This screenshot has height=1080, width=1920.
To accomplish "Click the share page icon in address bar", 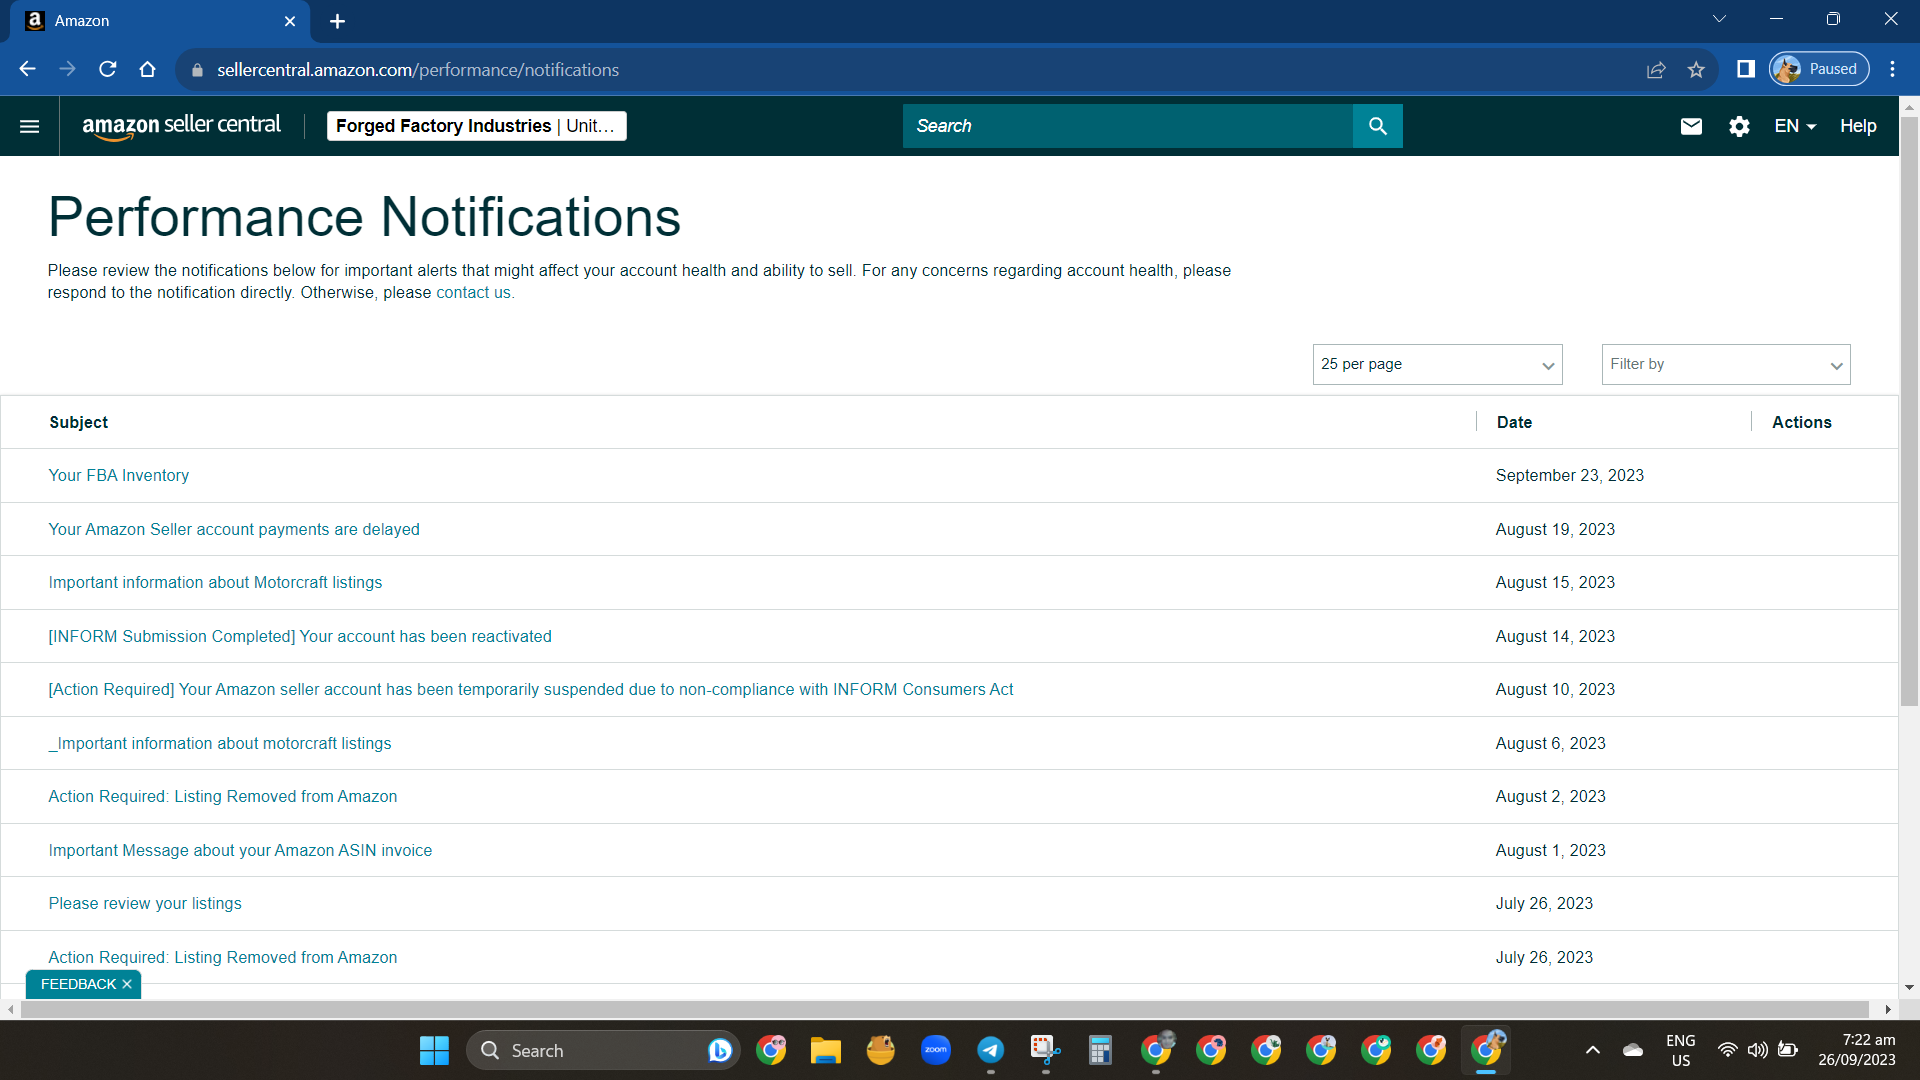I will pos(1656,69).
